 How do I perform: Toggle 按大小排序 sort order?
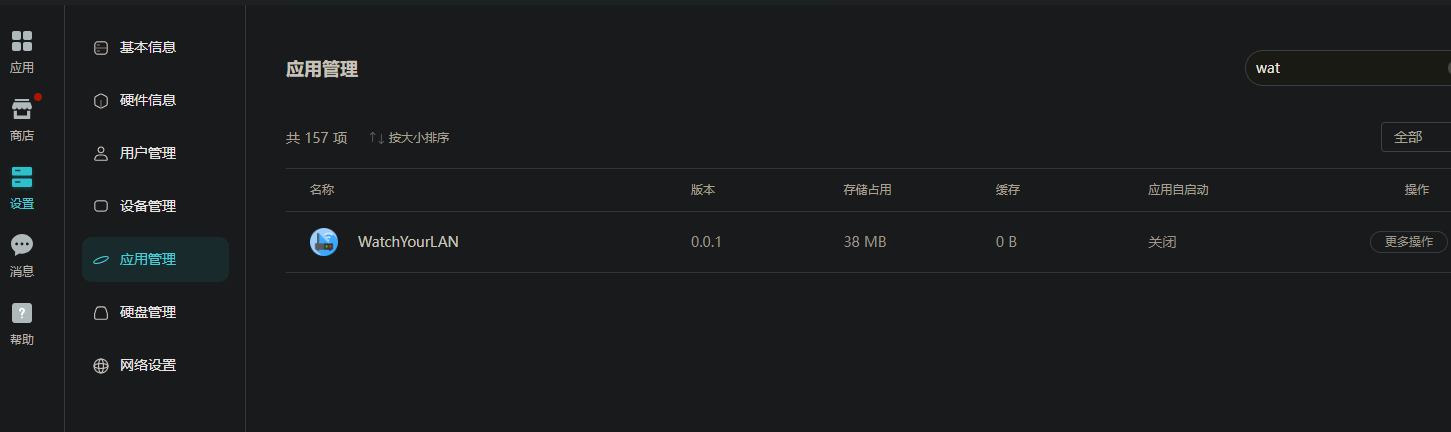[409, 138]
